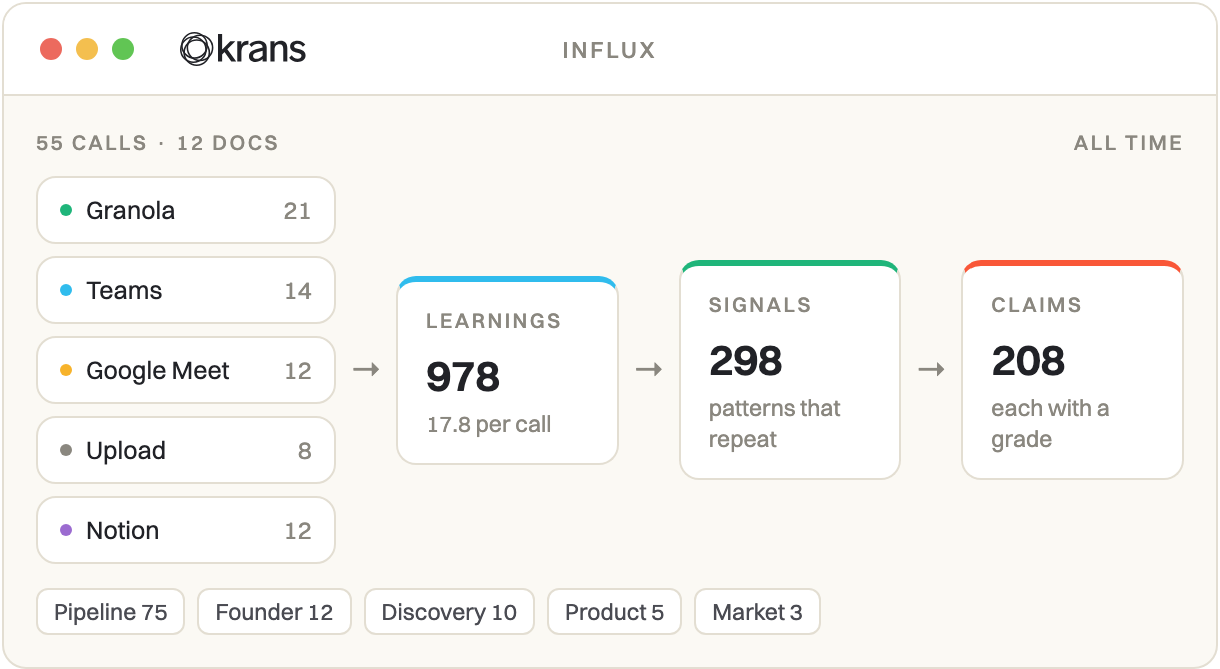Click the red close window button

click(51, 49)
